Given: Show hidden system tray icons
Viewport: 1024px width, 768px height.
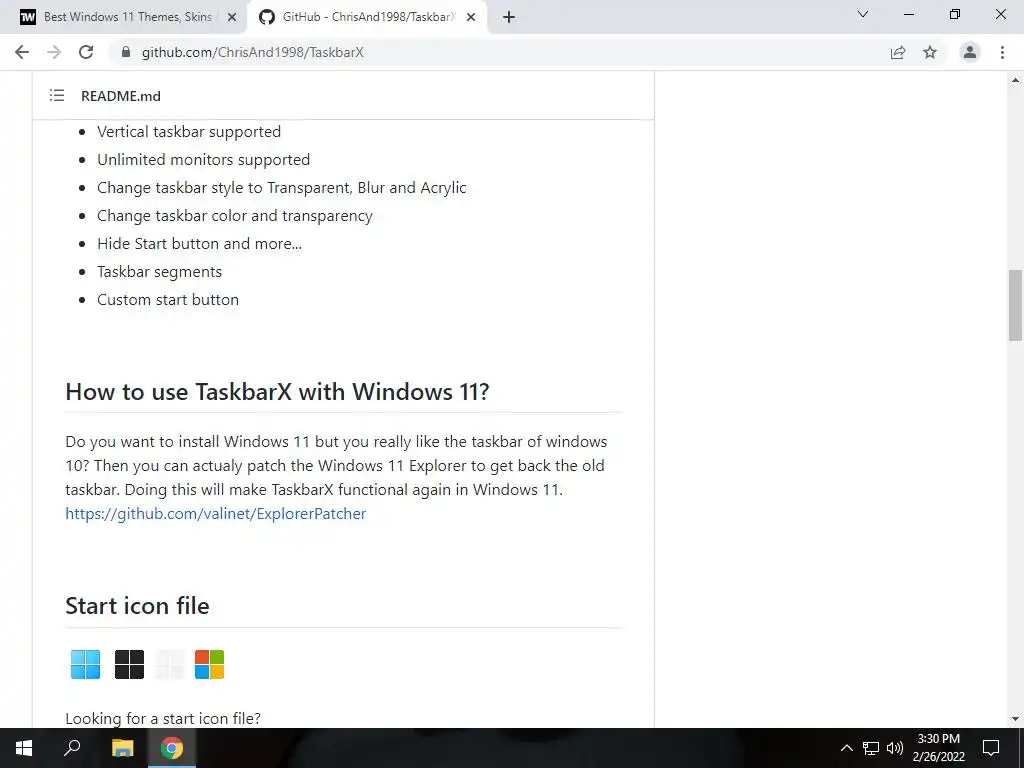Looking at the screenshot, I should pyautogui.click(x=846, y=748).
